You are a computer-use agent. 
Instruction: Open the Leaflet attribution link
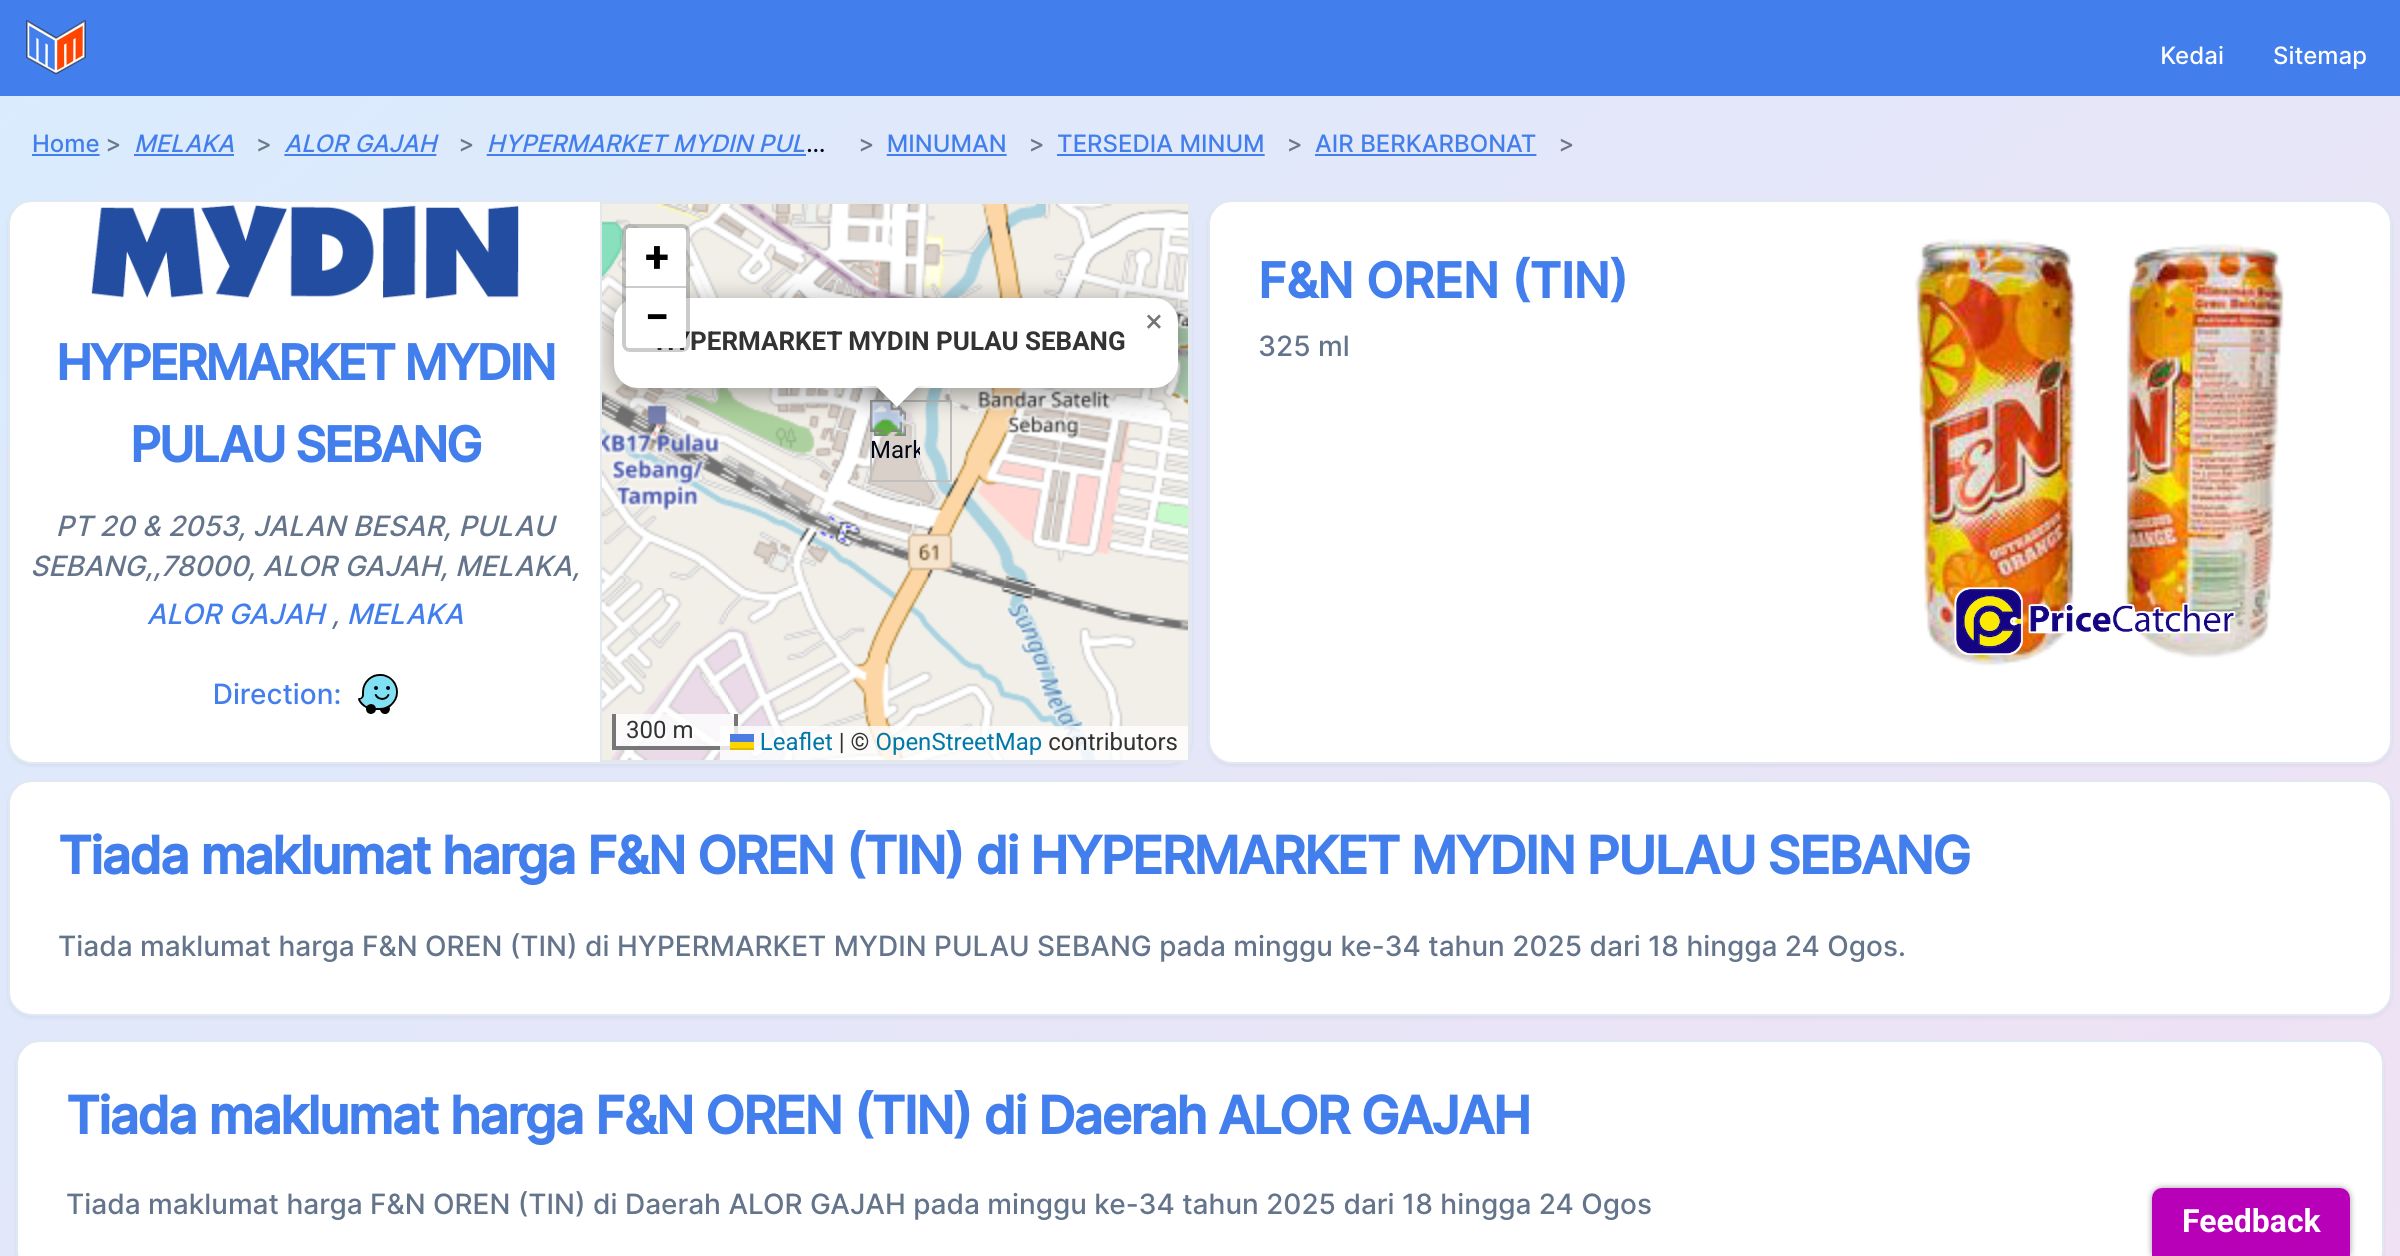795,742
